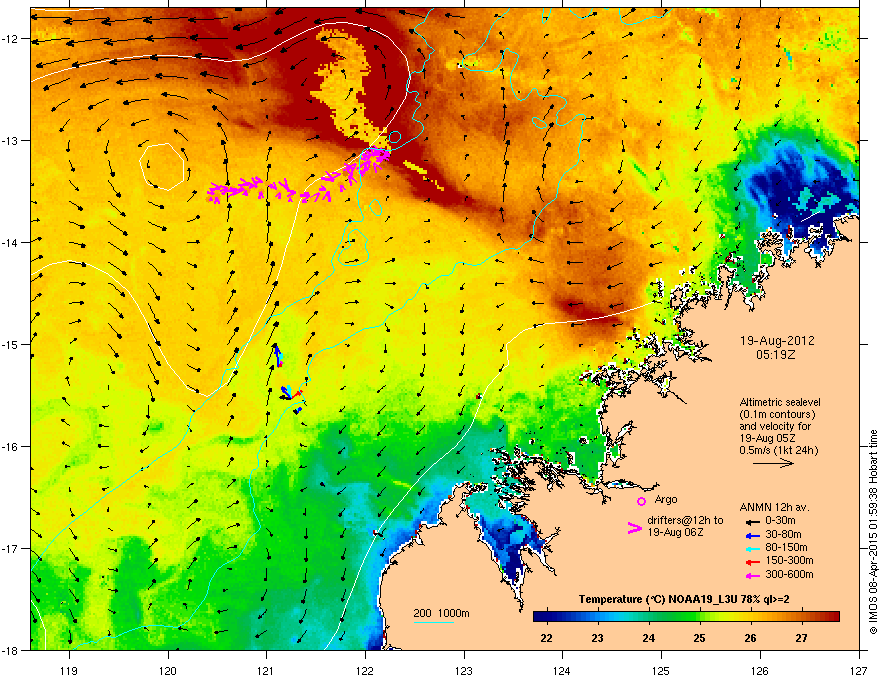Click the drifters@12h legend label
The image size is (880, 680).
coord(685,526)
